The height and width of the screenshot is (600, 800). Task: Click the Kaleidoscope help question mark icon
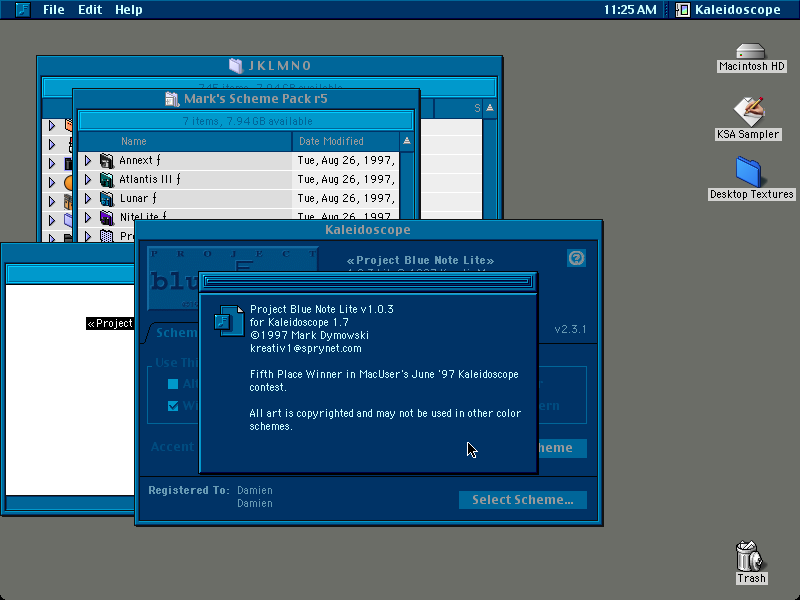pyautogui.click(x=576, y=258)
